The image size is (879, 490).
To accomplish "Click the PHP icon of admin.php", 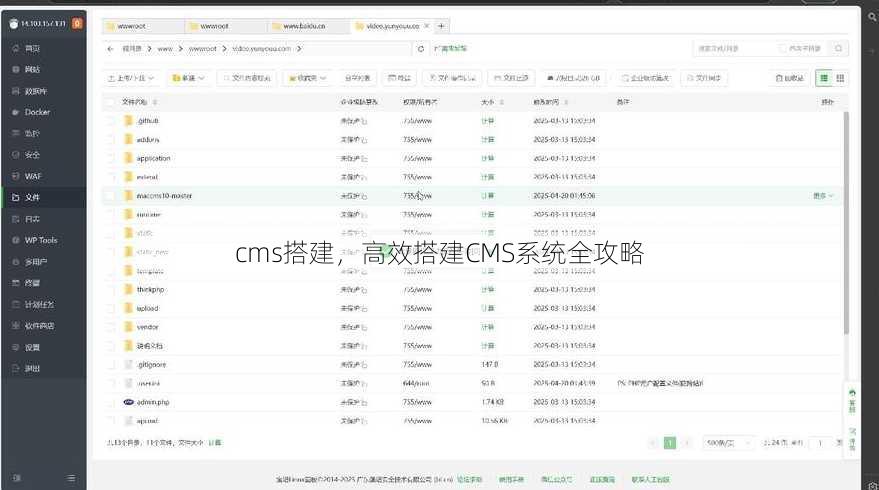I will 128,402.
